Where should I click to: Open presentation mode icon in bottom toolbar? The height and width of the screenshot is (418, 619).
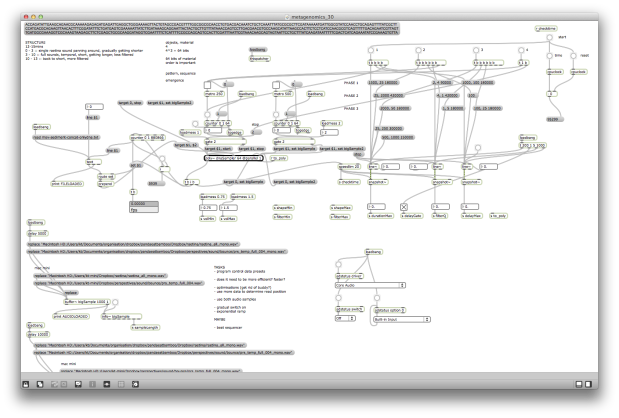[78, 384]
